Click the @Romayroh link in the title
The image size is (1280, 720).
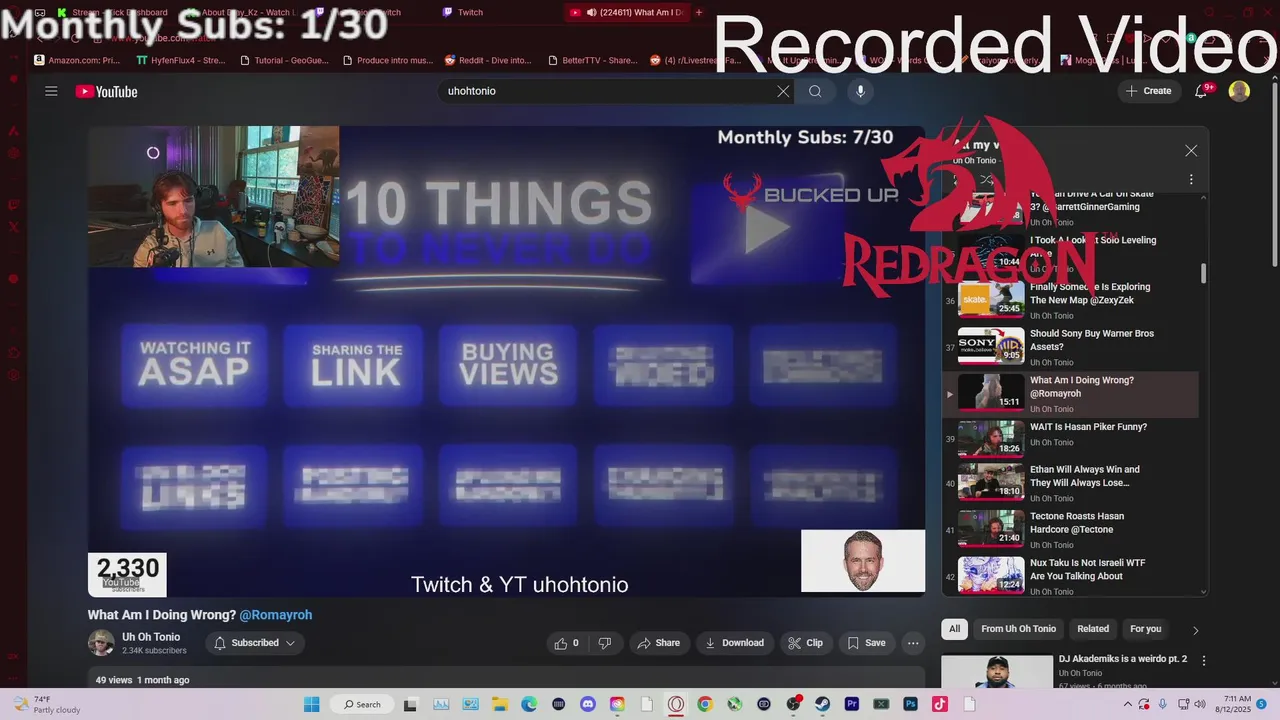(x=275, y=615)
